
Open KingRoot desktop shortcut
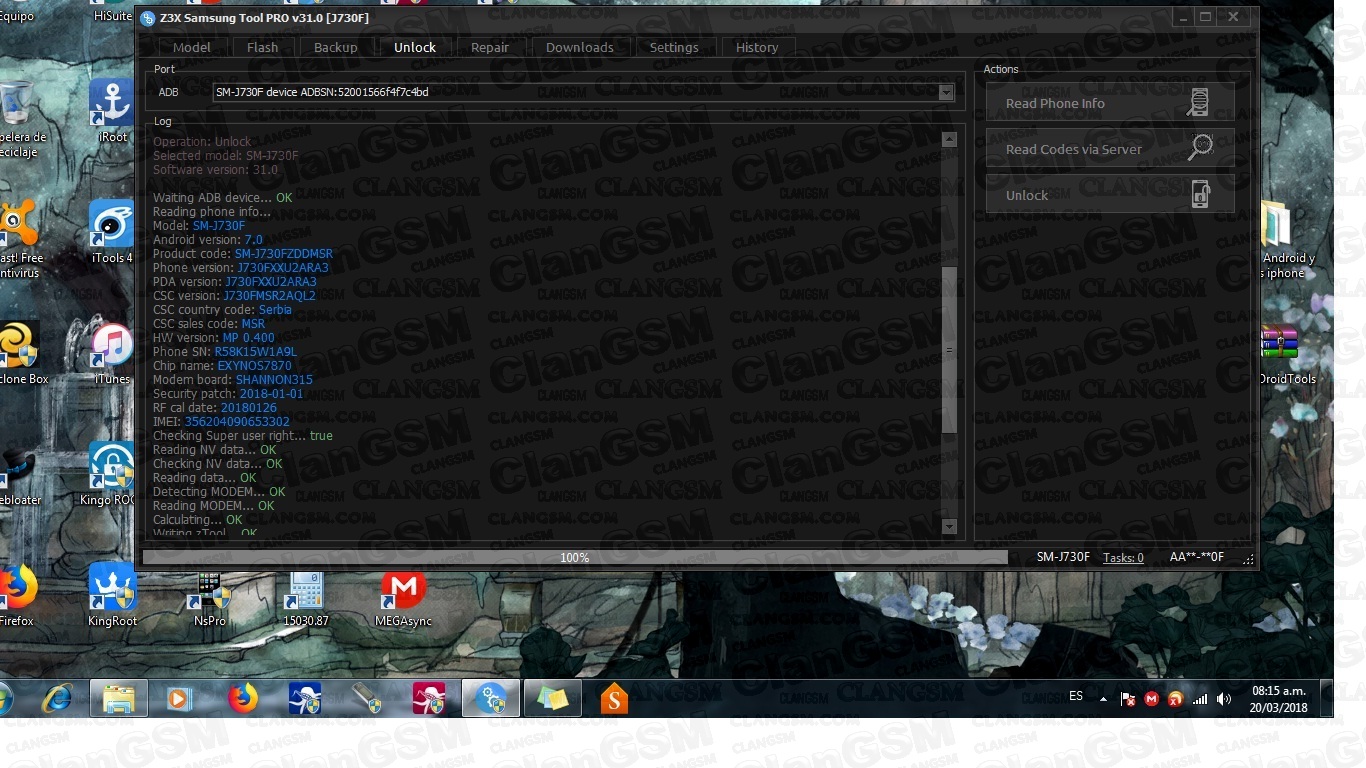tap(112, 595)
